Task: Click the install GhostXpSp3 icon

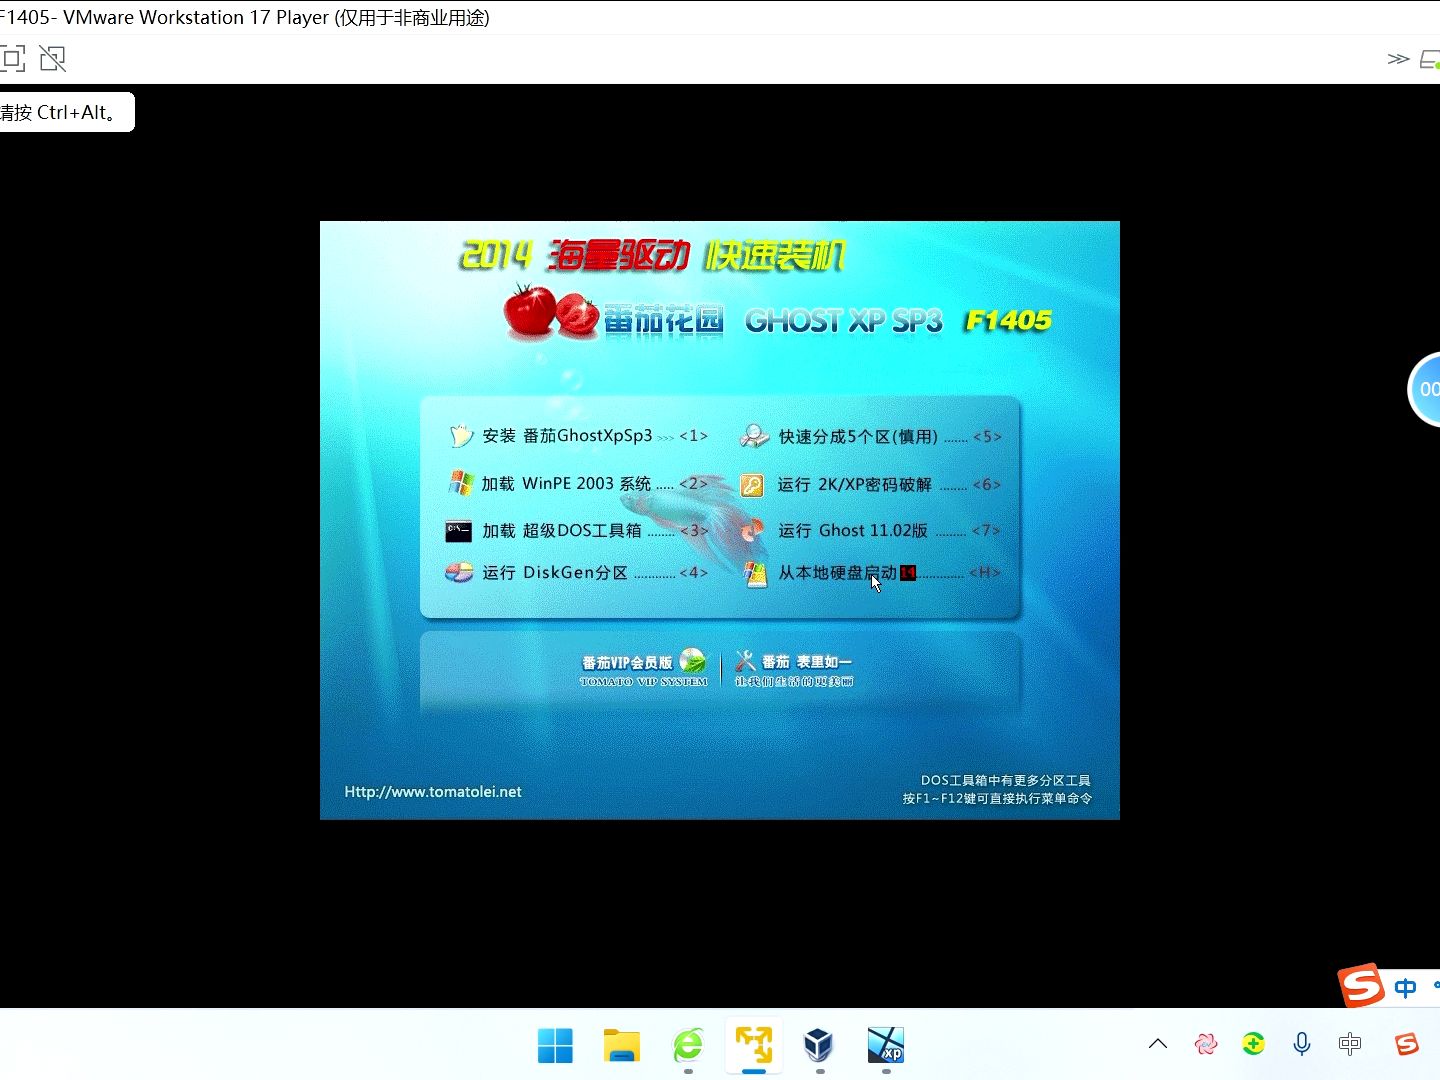Action: click(460, 436)
